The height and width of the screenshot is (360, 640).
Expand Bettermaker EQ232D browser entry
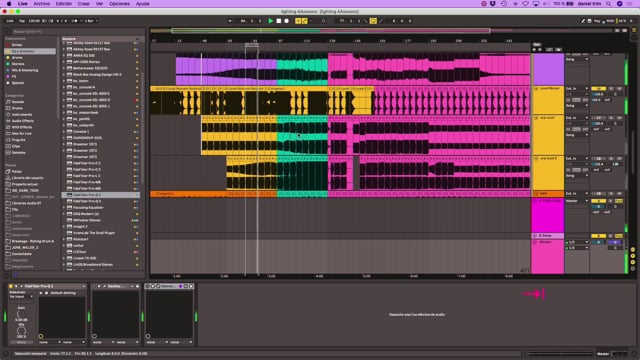click(x=64, y=68)
